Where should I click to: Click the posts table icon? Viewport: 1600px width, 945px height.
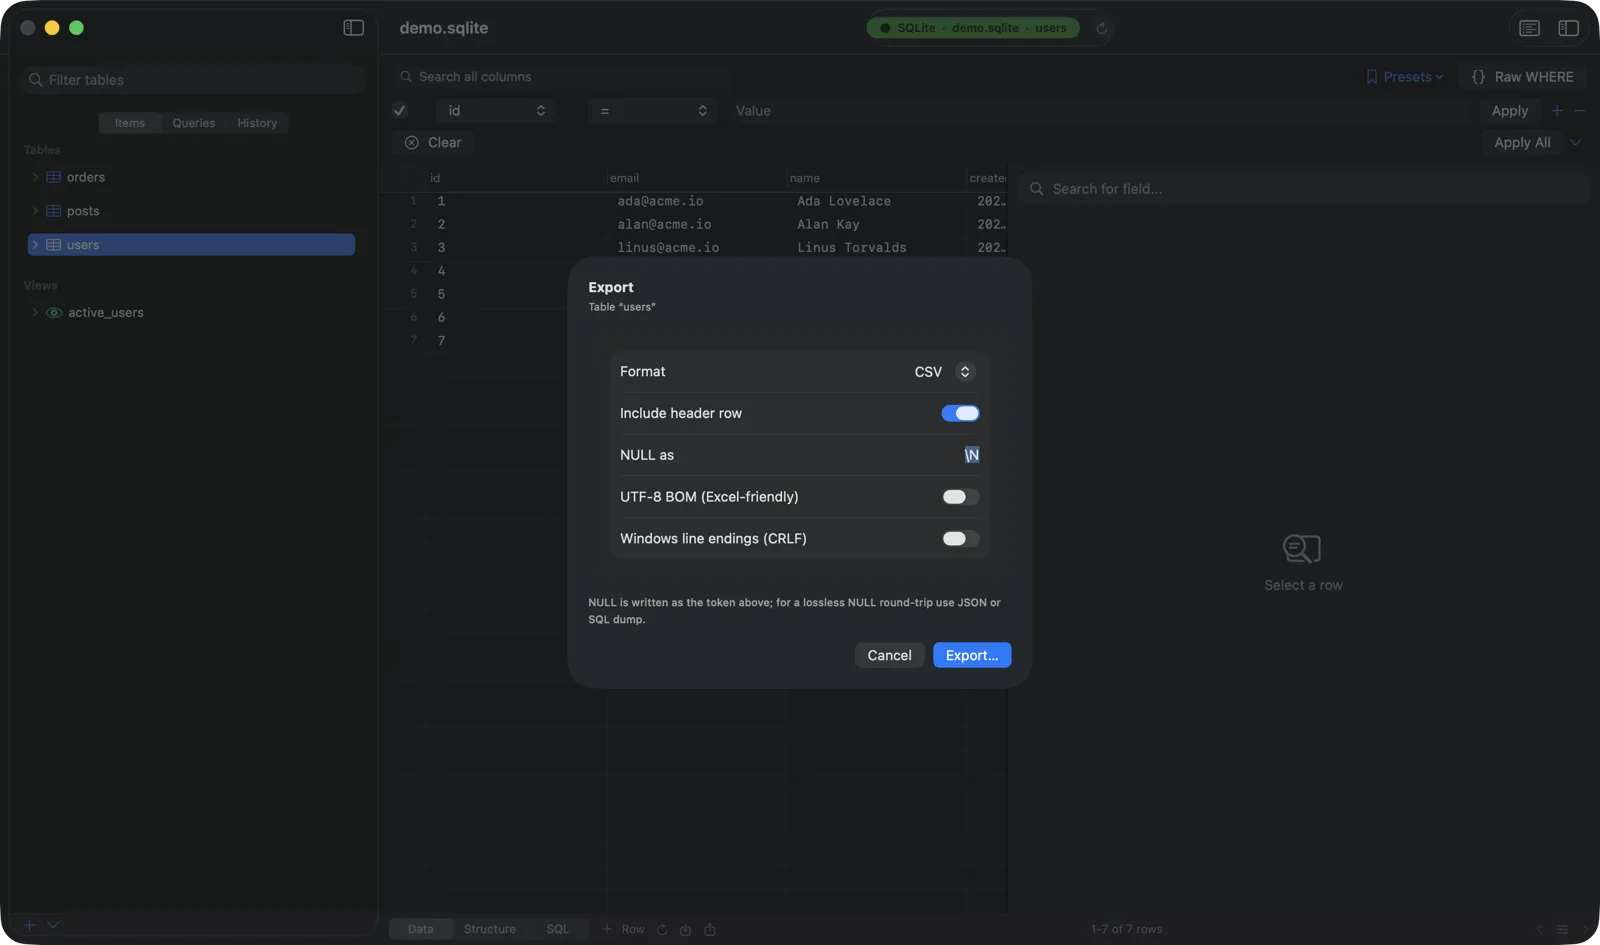54,211
